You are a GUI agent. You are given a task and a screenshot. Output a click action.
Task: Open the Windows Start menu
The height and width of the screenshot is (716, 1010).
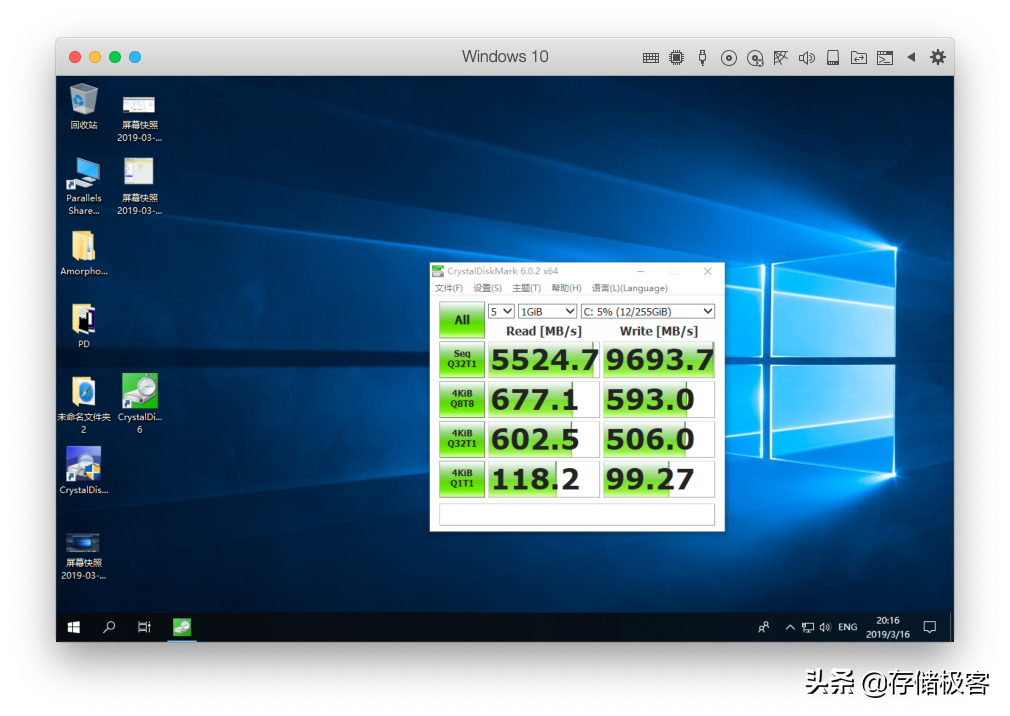[x=73, y=627]
